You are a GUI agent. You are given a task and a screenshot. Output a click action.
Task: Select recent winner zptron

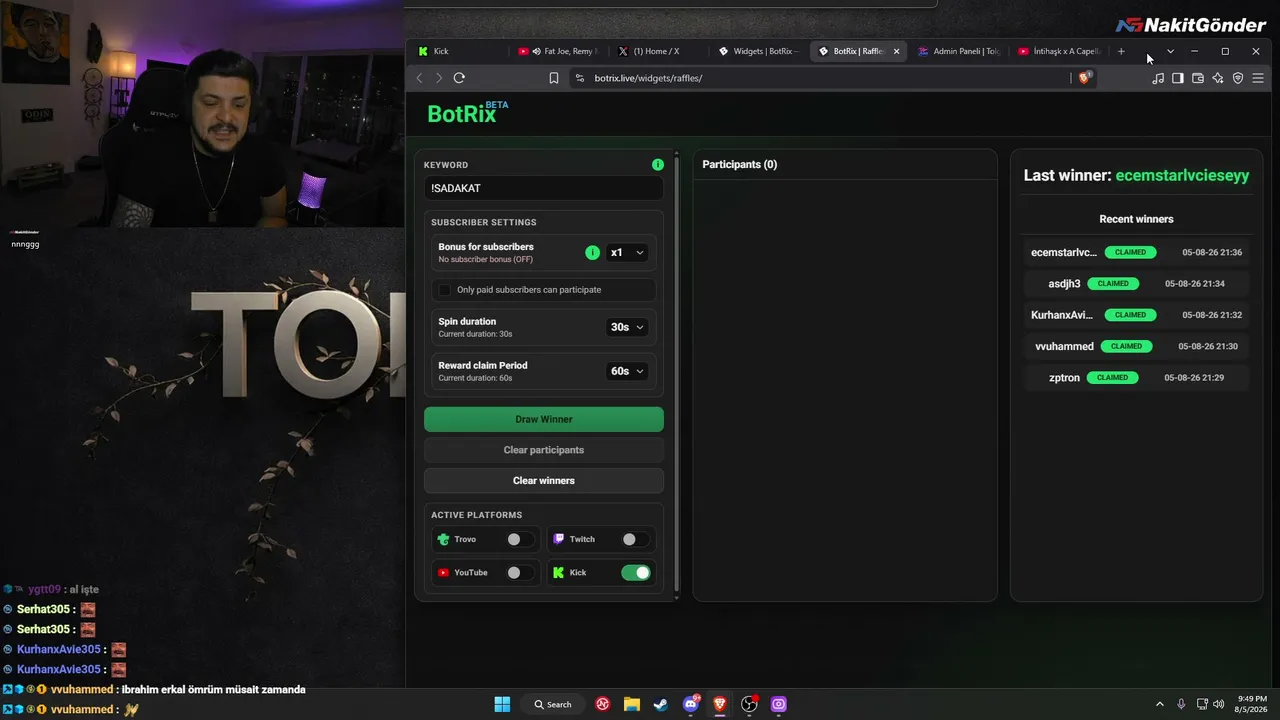[1064, 378]
